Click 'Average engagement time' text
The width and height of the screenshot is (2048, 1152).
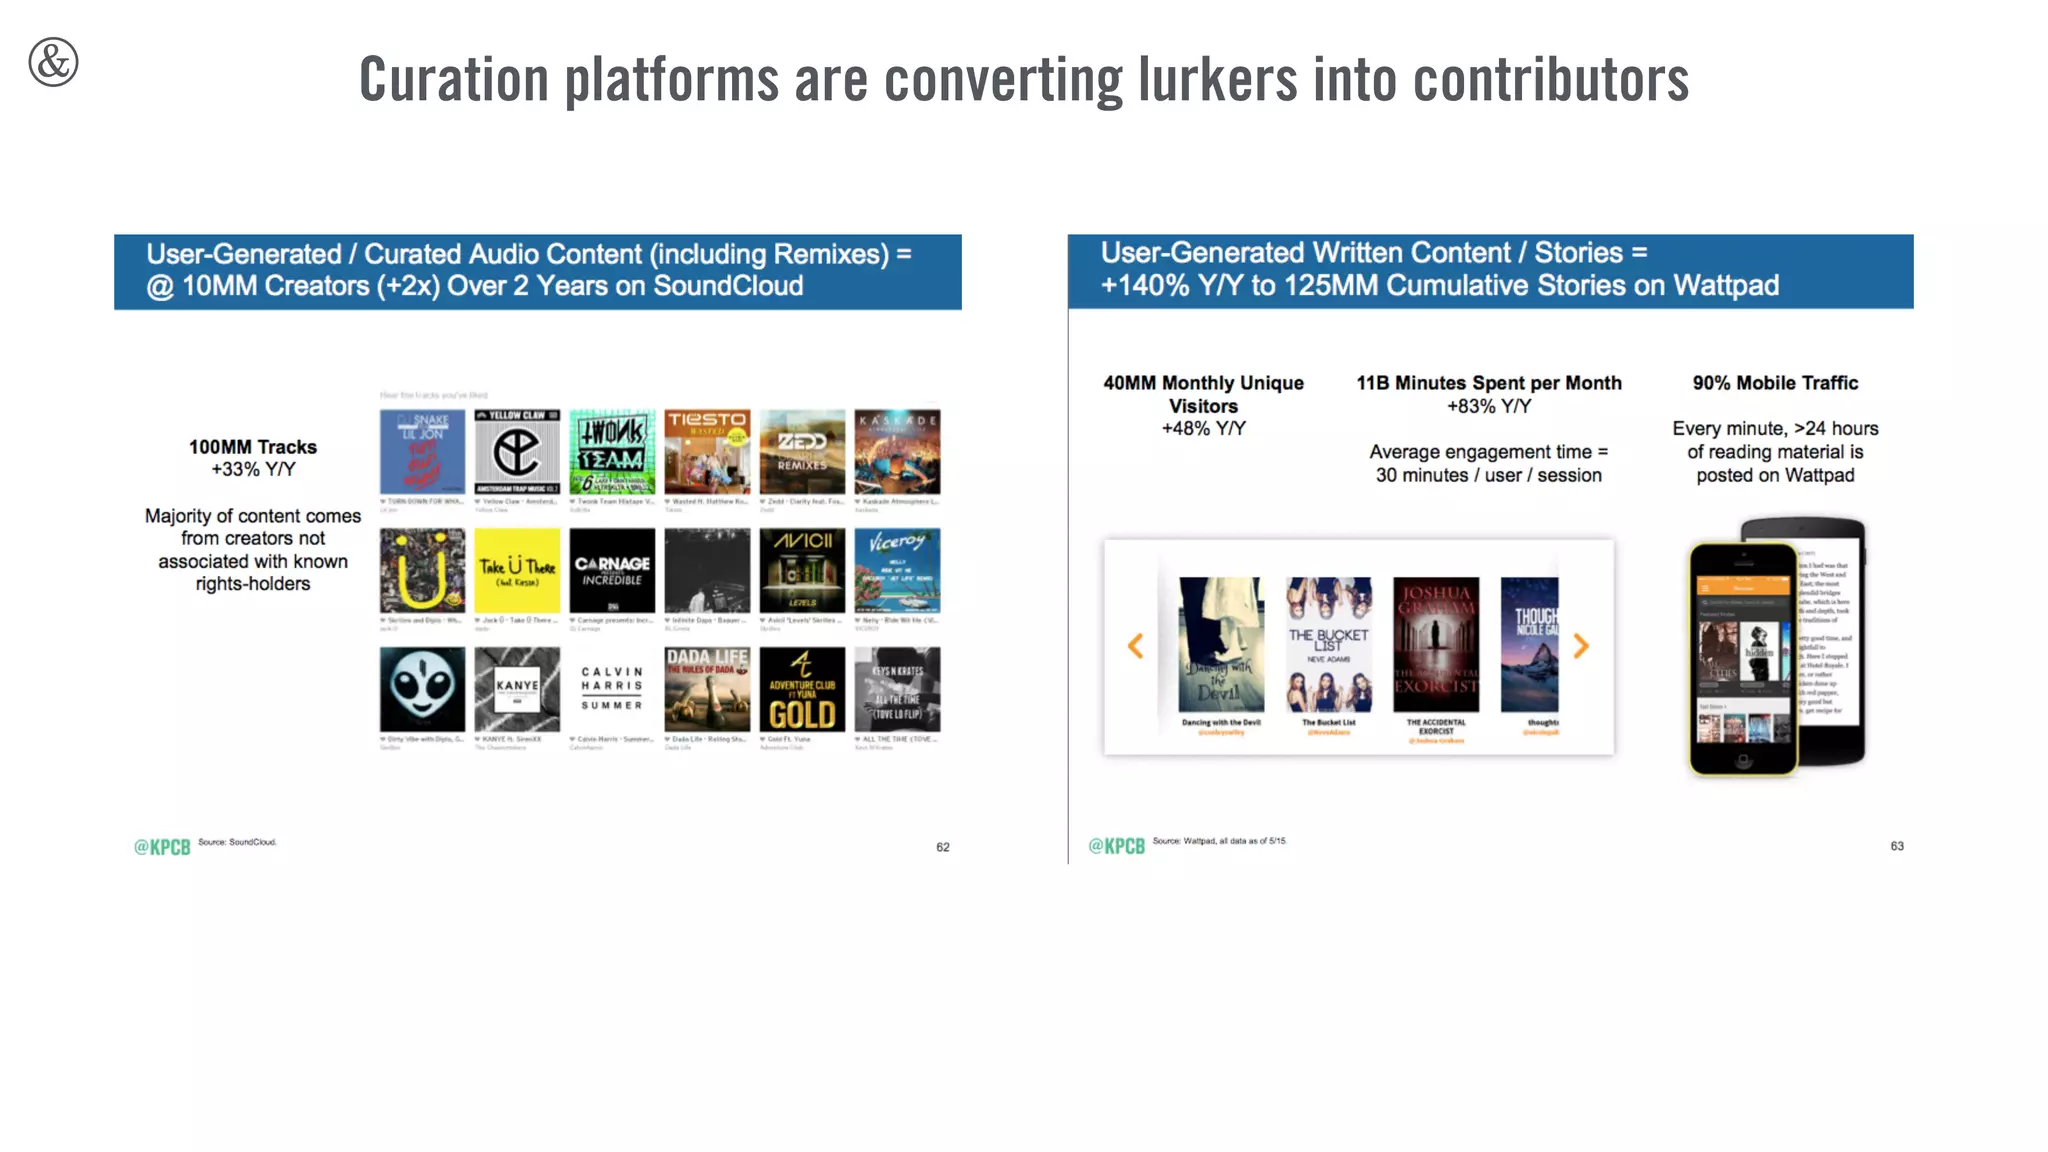tap(1489, 463)
